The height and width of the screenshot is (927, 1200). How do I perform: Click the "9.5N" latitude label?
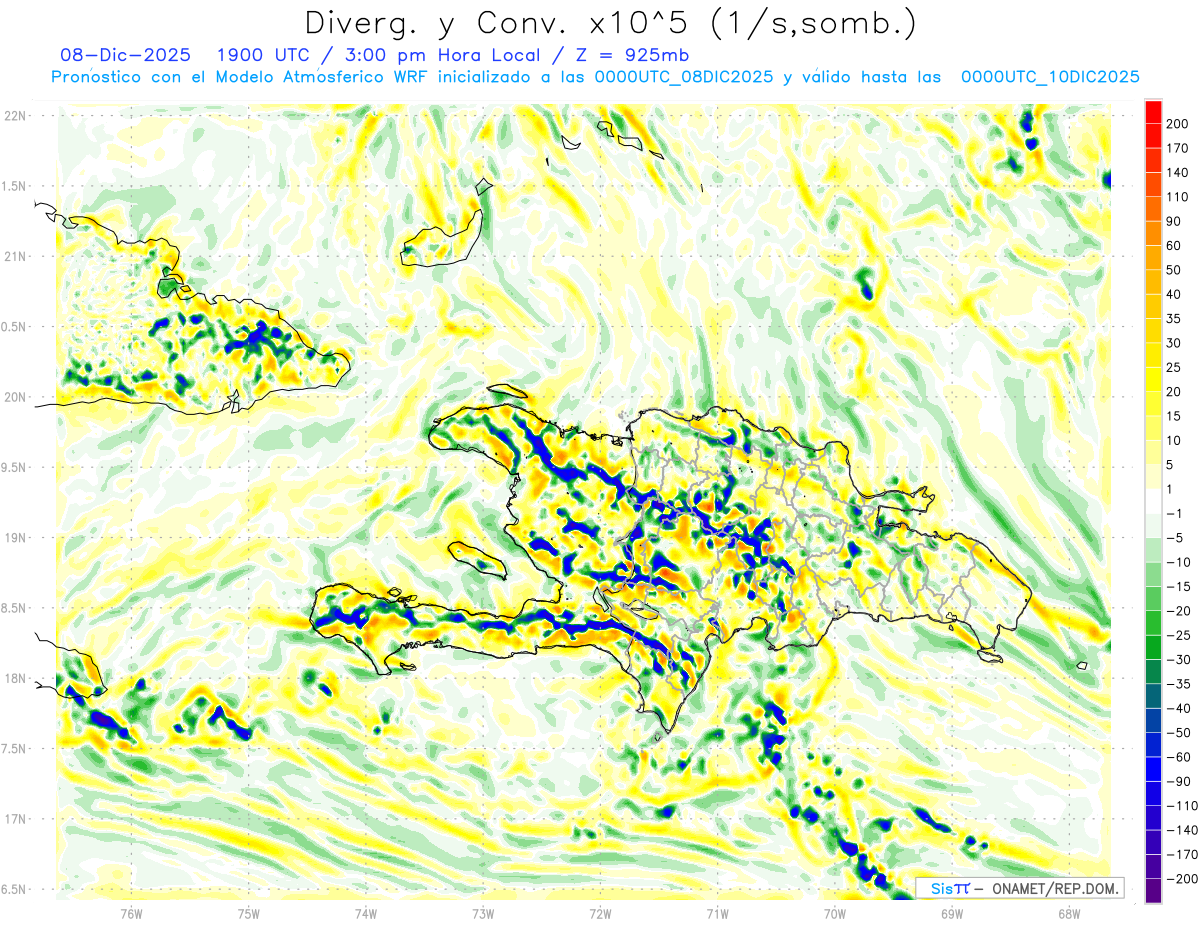[x=15, y=467]
